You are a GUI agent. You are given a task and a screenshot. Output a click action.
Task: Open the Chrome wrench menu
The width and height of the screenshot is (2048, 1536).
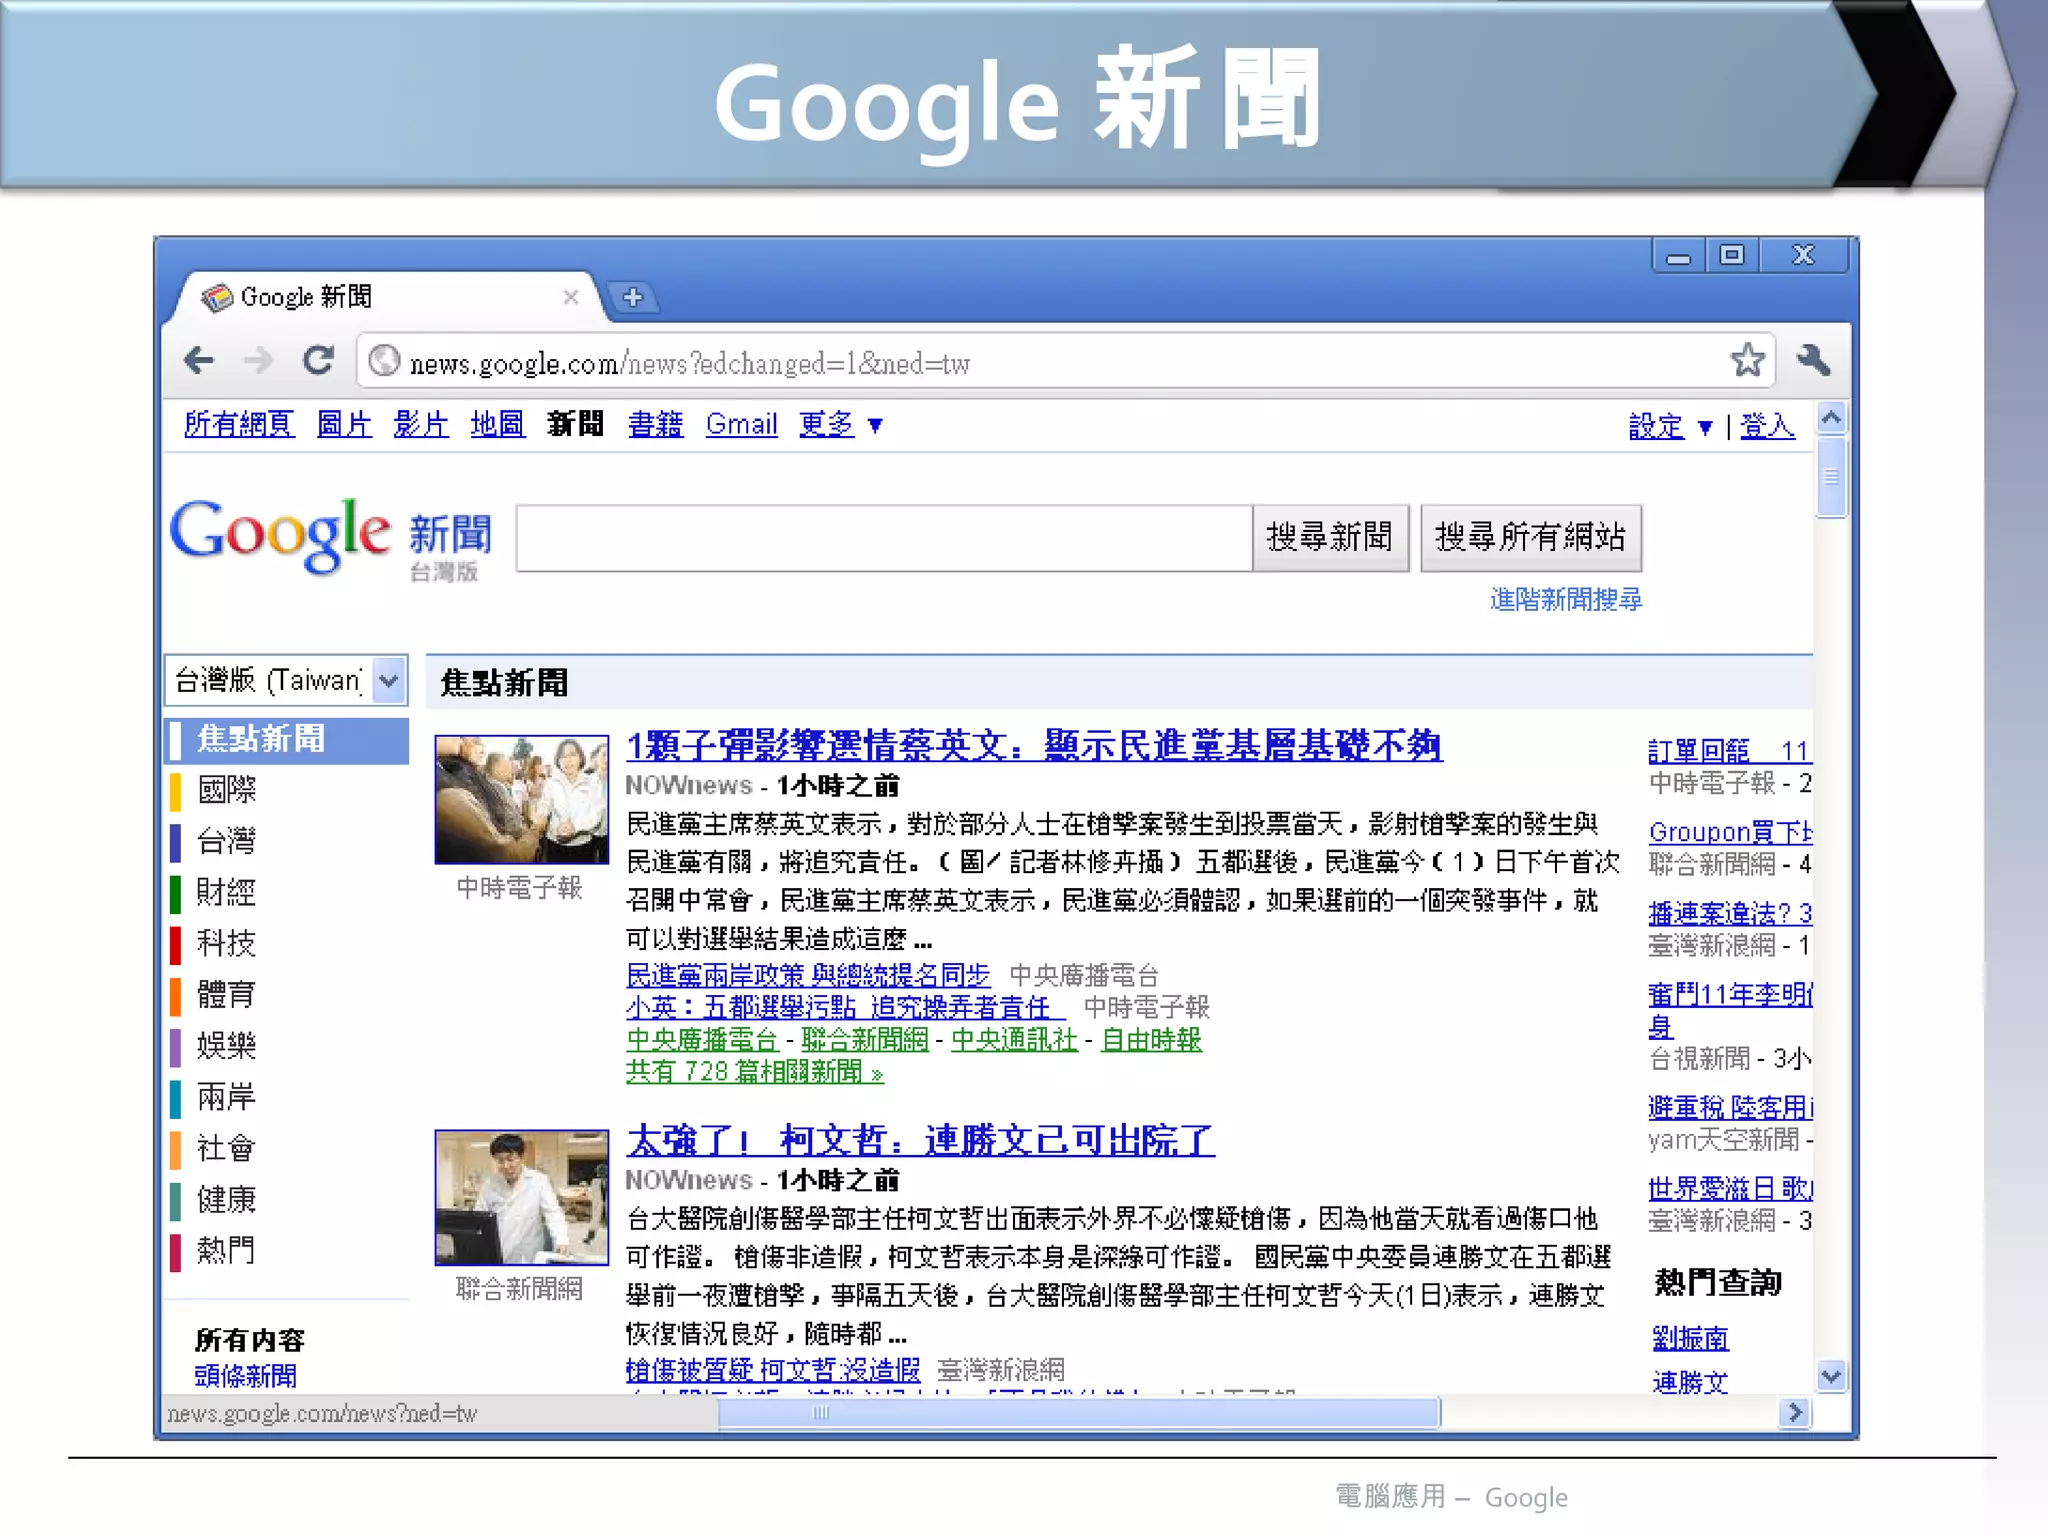coord(1812,360)
